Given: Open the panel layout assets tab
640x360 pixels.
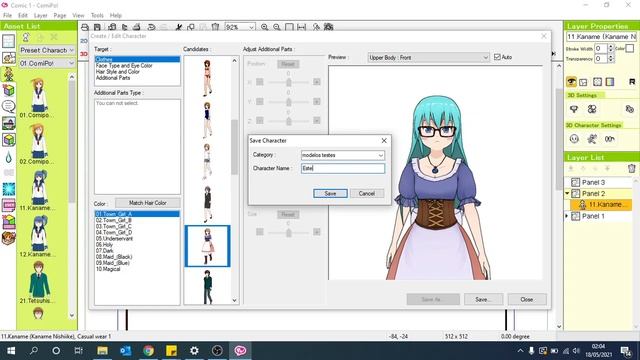Looking at the screenshot, I should pyautogui.click(x=8, y=41).
